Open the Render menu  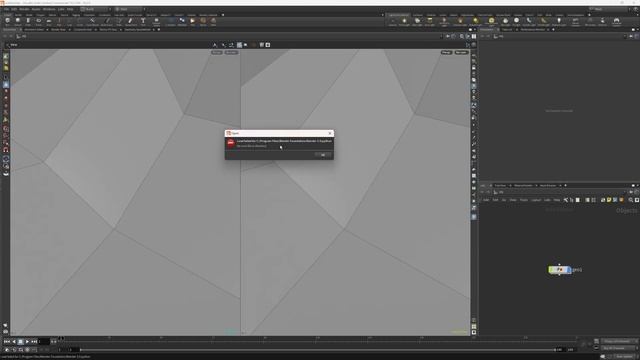point(24,9)
